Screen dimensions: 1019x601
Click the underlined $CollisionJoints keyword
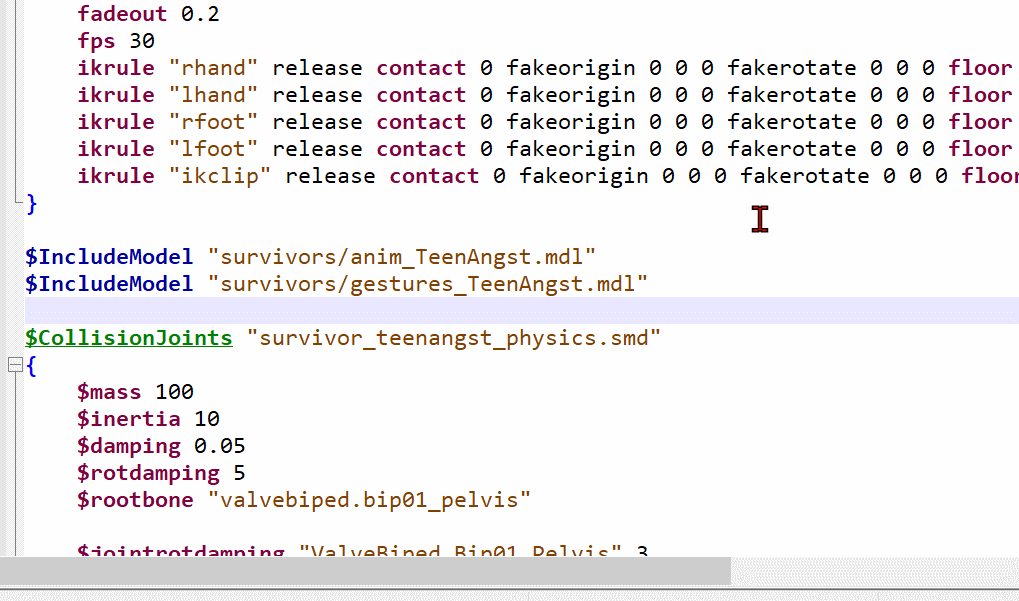click(129, 338)
